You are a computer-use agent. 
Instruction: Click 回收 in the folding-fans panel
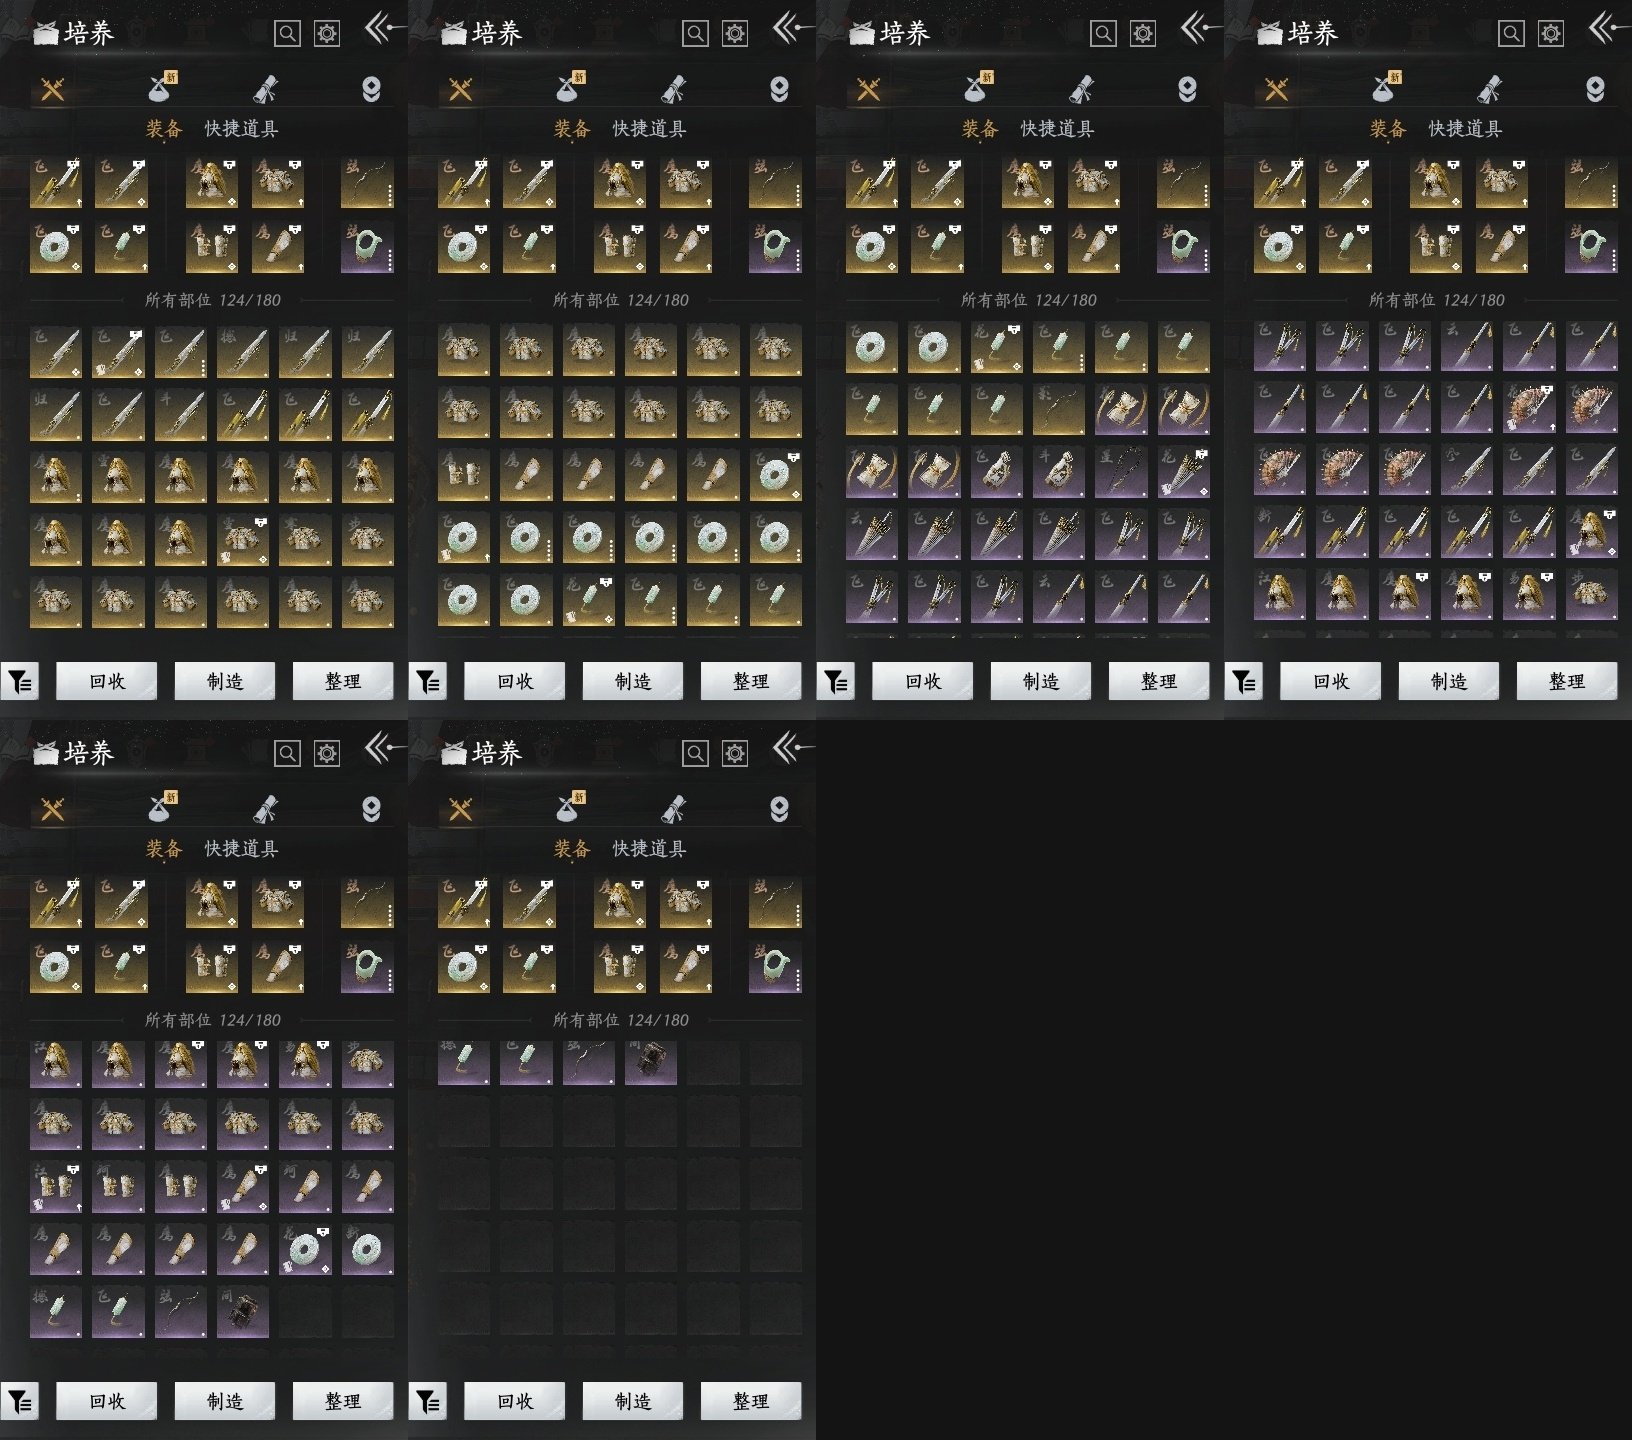(1331, 682)
